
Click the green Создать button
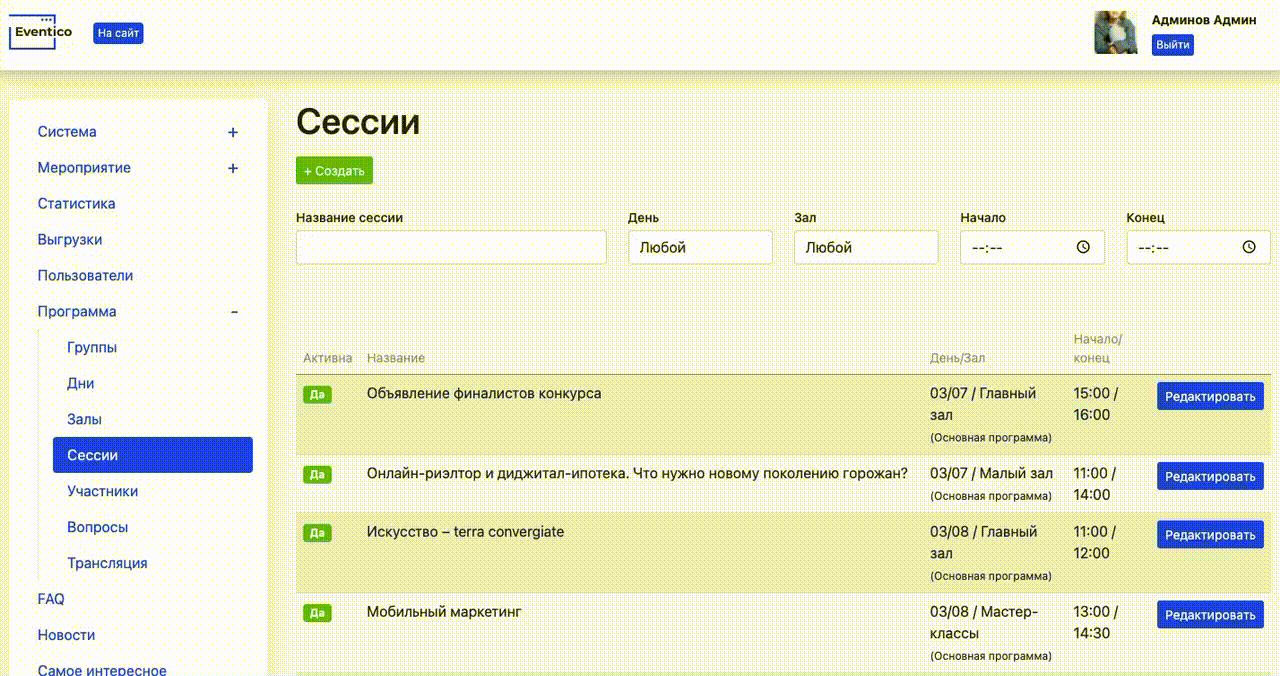pyautogui.click(x=334, y=170)
